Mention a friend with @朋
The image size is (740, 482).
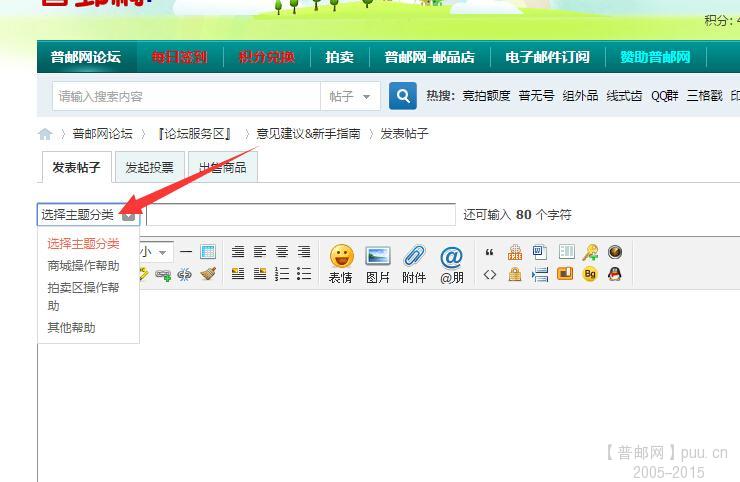[451, 264]
